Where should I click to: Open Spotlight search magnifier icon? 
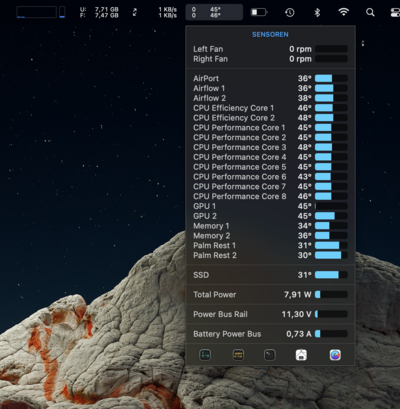(370, 13)
